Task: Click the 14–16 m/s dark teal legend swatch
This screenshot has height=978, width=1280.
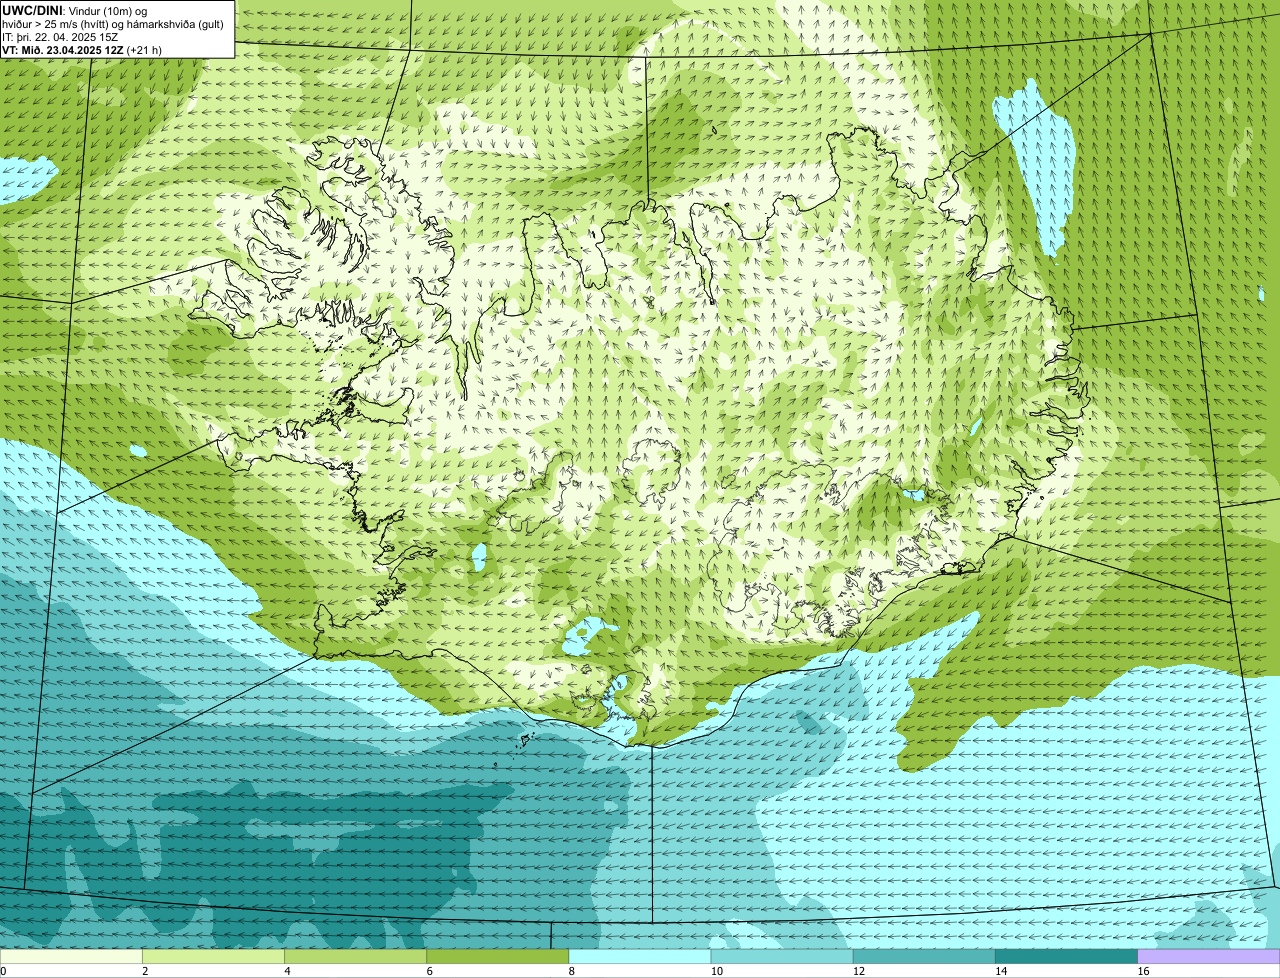Action: [1066, 956]
